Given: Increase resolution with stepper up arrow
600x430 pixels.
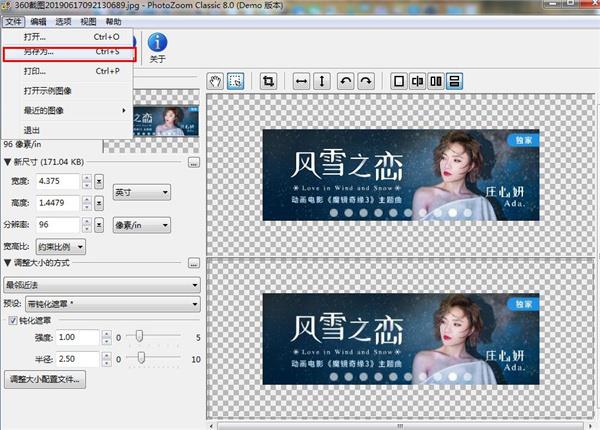Looking at the screenshot, I should click(87, 222).
